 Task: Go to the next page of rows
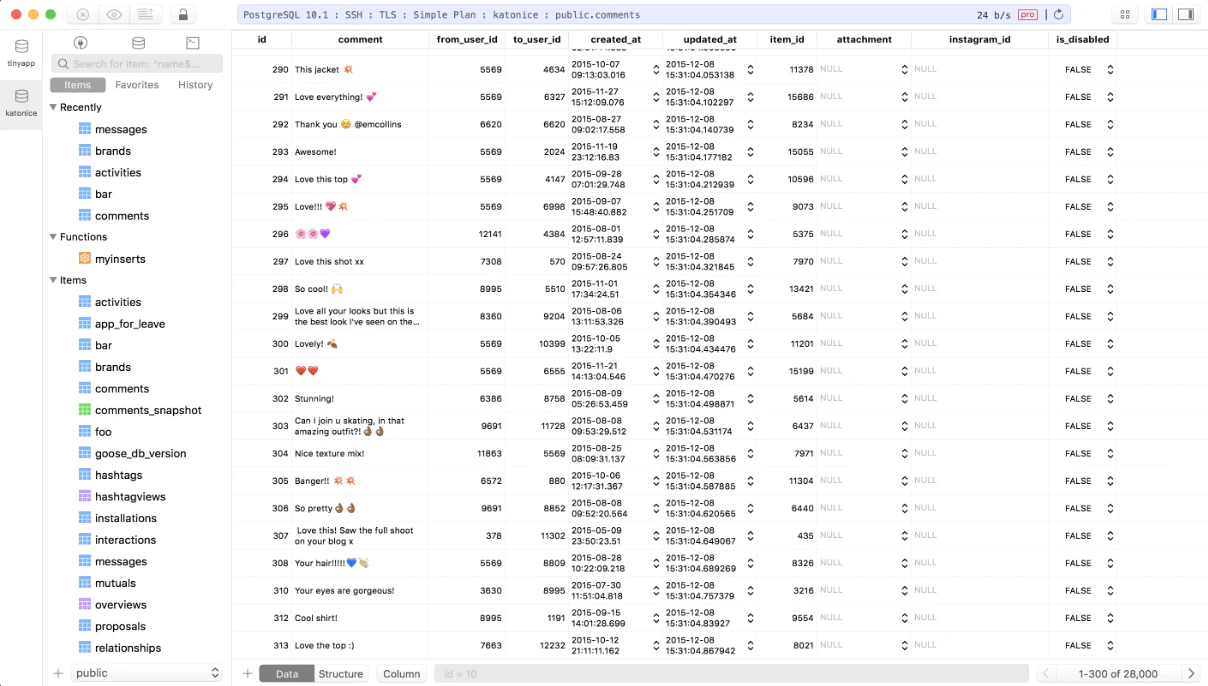coord(1190,674)
